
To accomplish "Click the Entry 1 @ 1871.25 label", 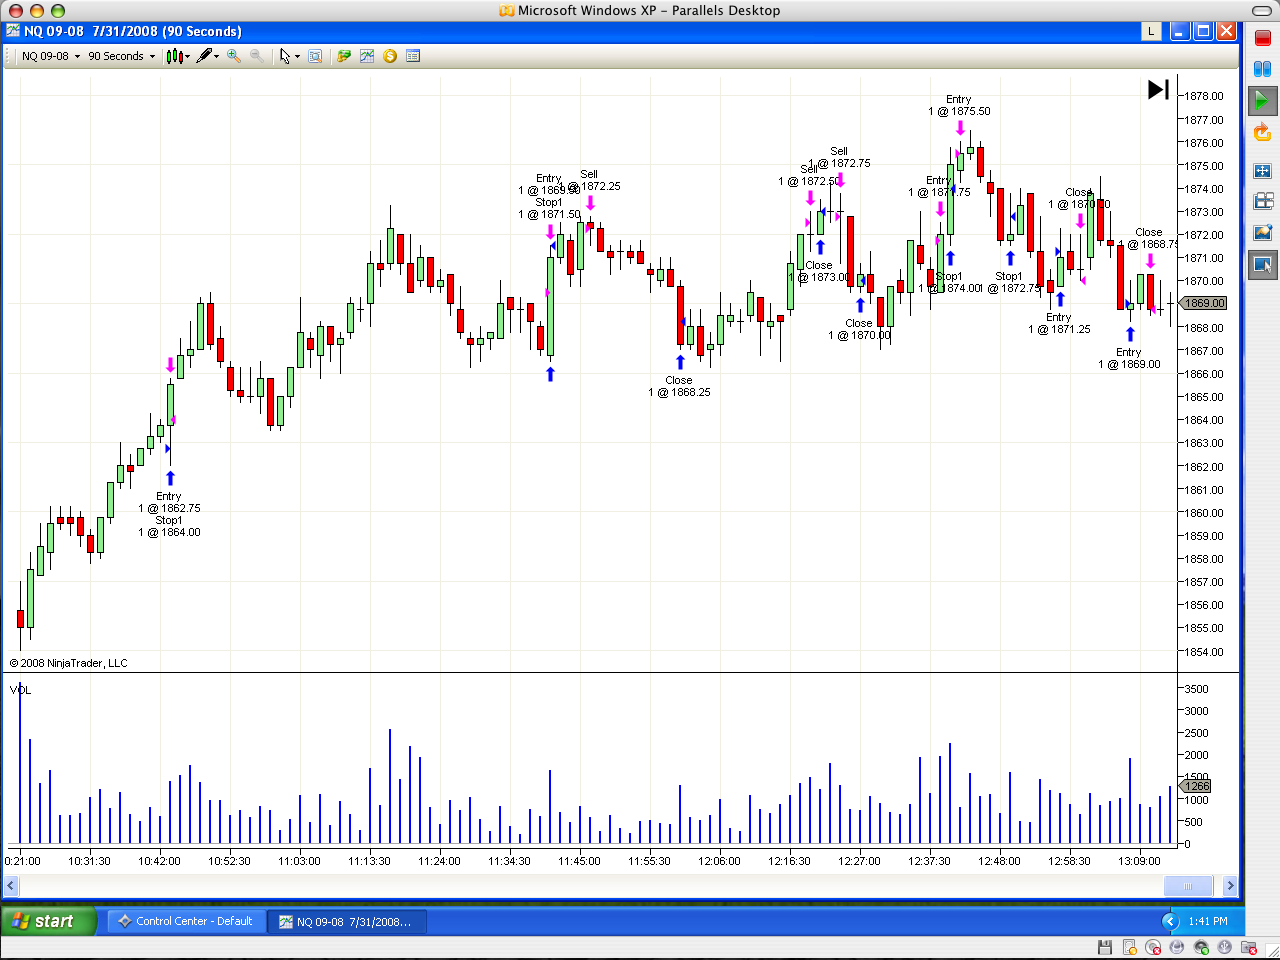I will tap(1059, 323).
